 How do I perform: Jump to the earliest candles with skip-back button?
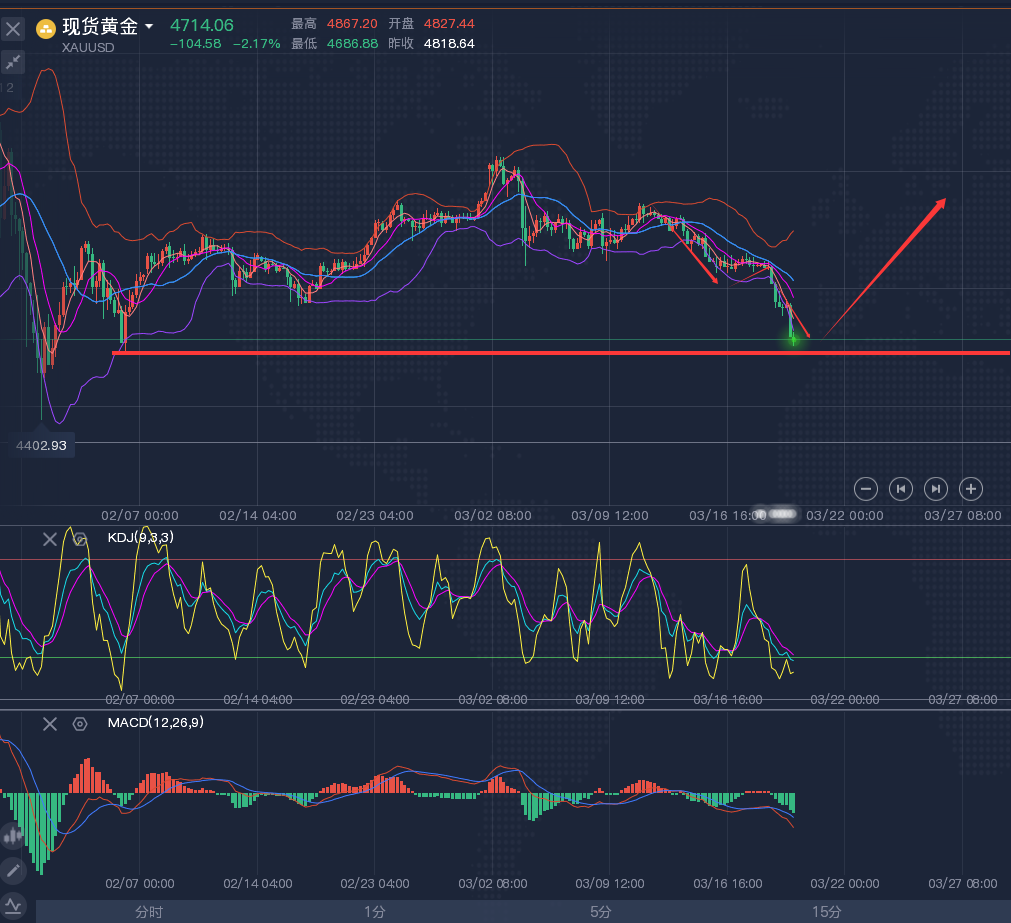pos(901,488)
